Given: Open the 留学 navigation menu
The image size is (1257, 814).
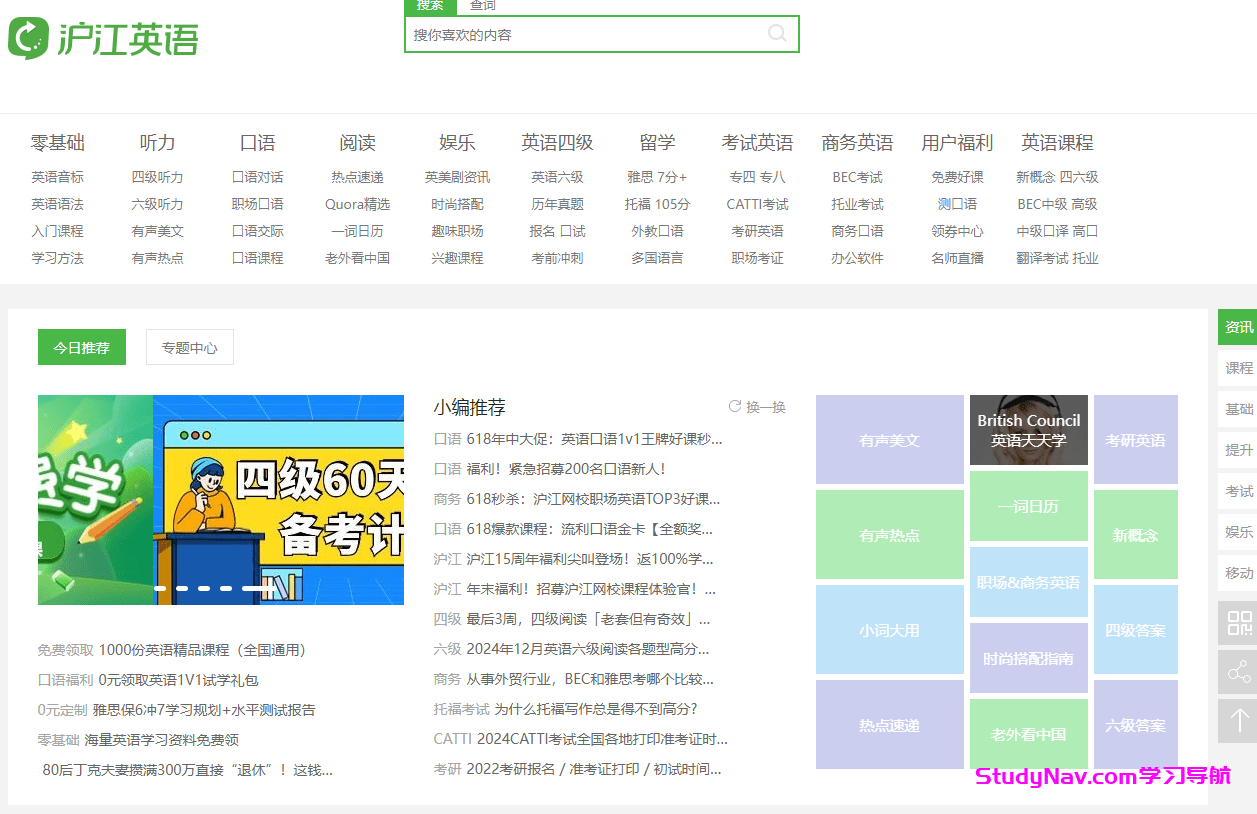Looking at the screenshot, I should tap(658, 143).
